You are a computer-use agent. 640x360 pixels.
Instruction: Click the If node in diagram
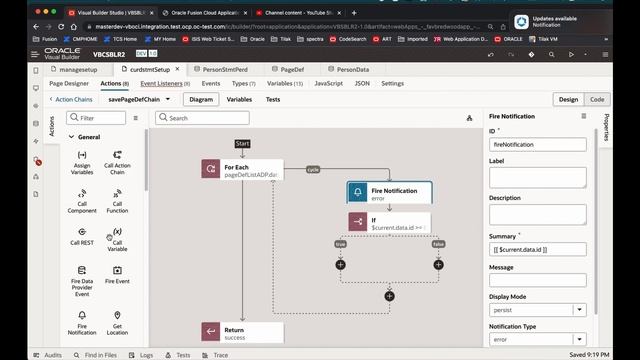click(389, 222)
